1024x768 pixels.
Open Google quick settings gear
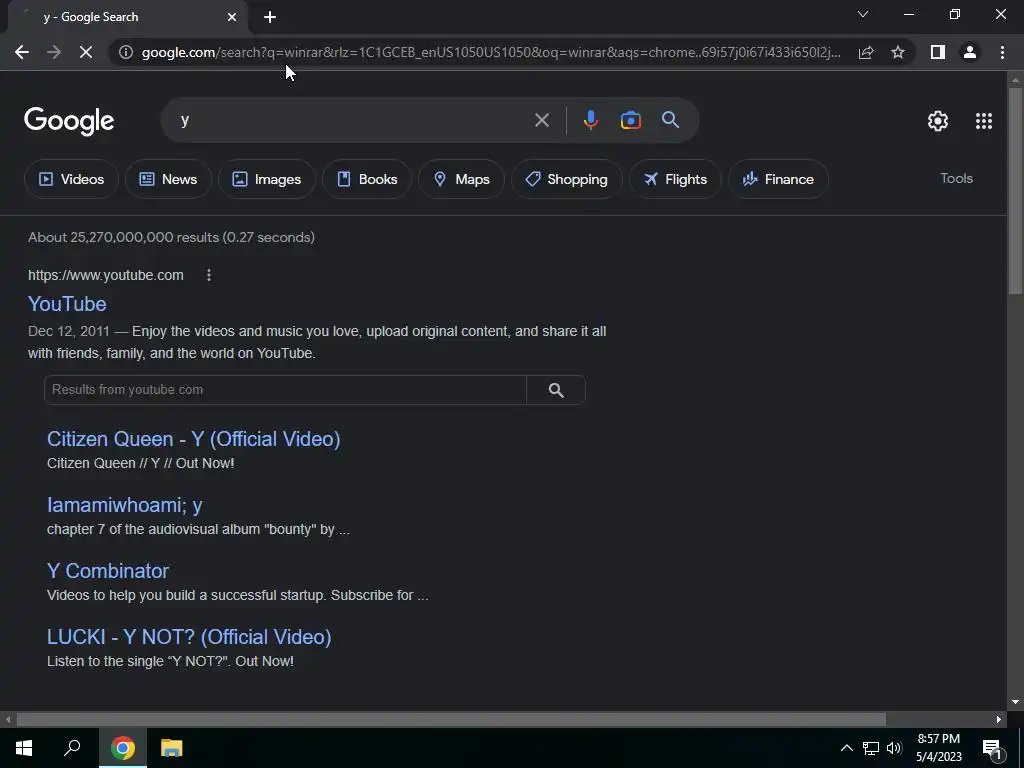point(938,121)
